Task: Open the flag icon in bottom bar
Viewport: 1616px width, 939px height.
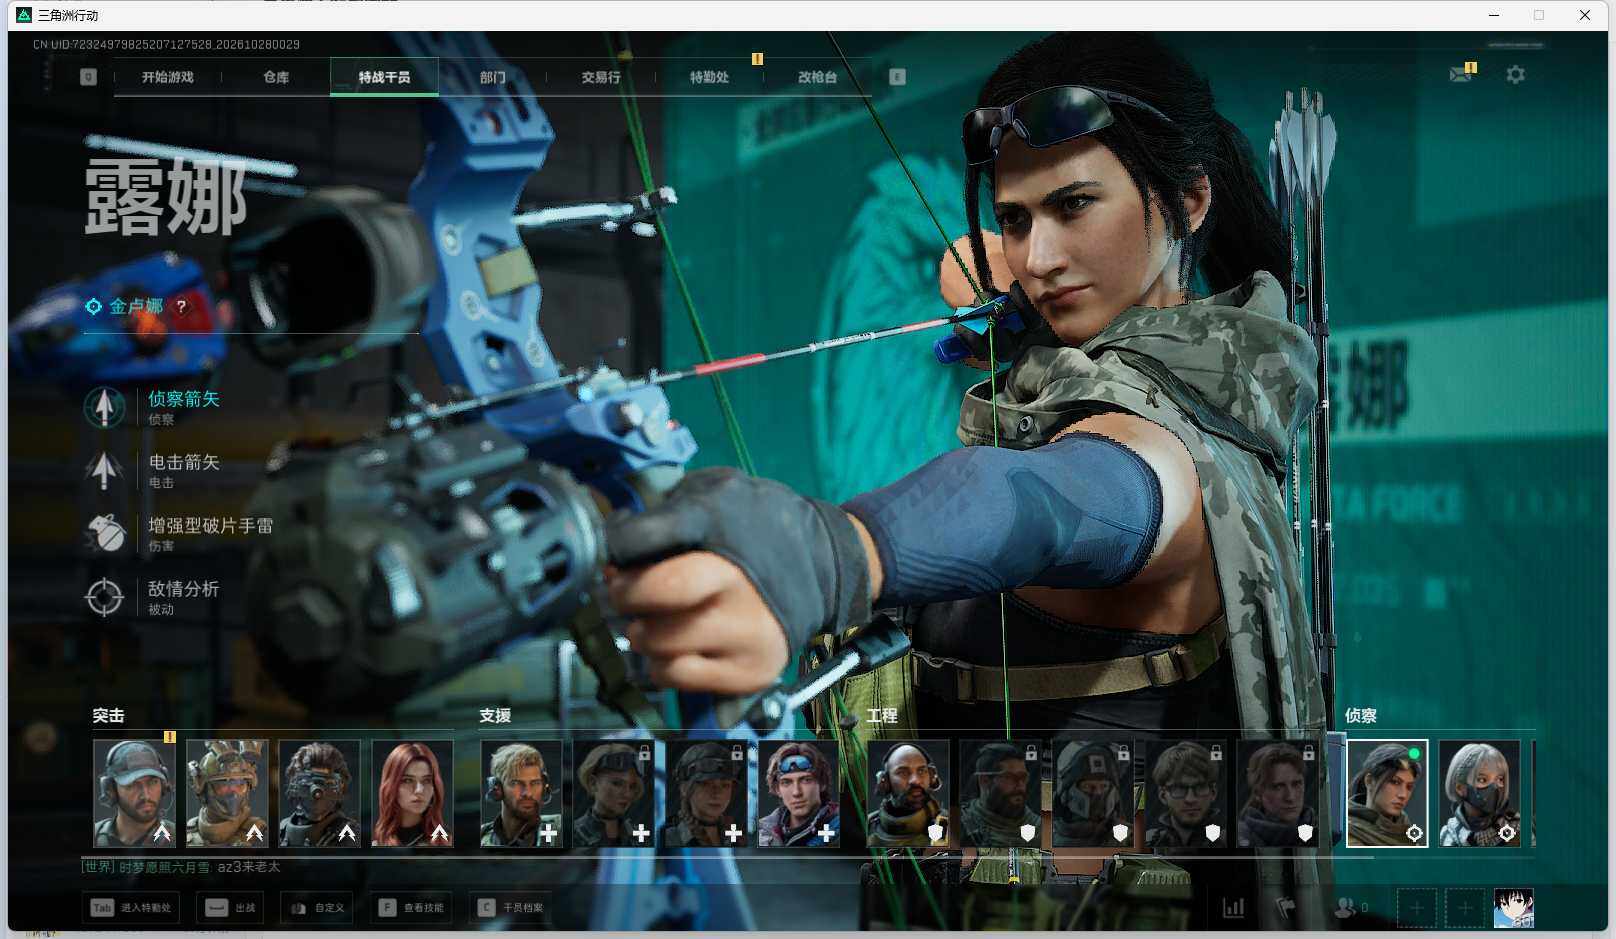Action: pyautogui.click(x=1286, y=907)
